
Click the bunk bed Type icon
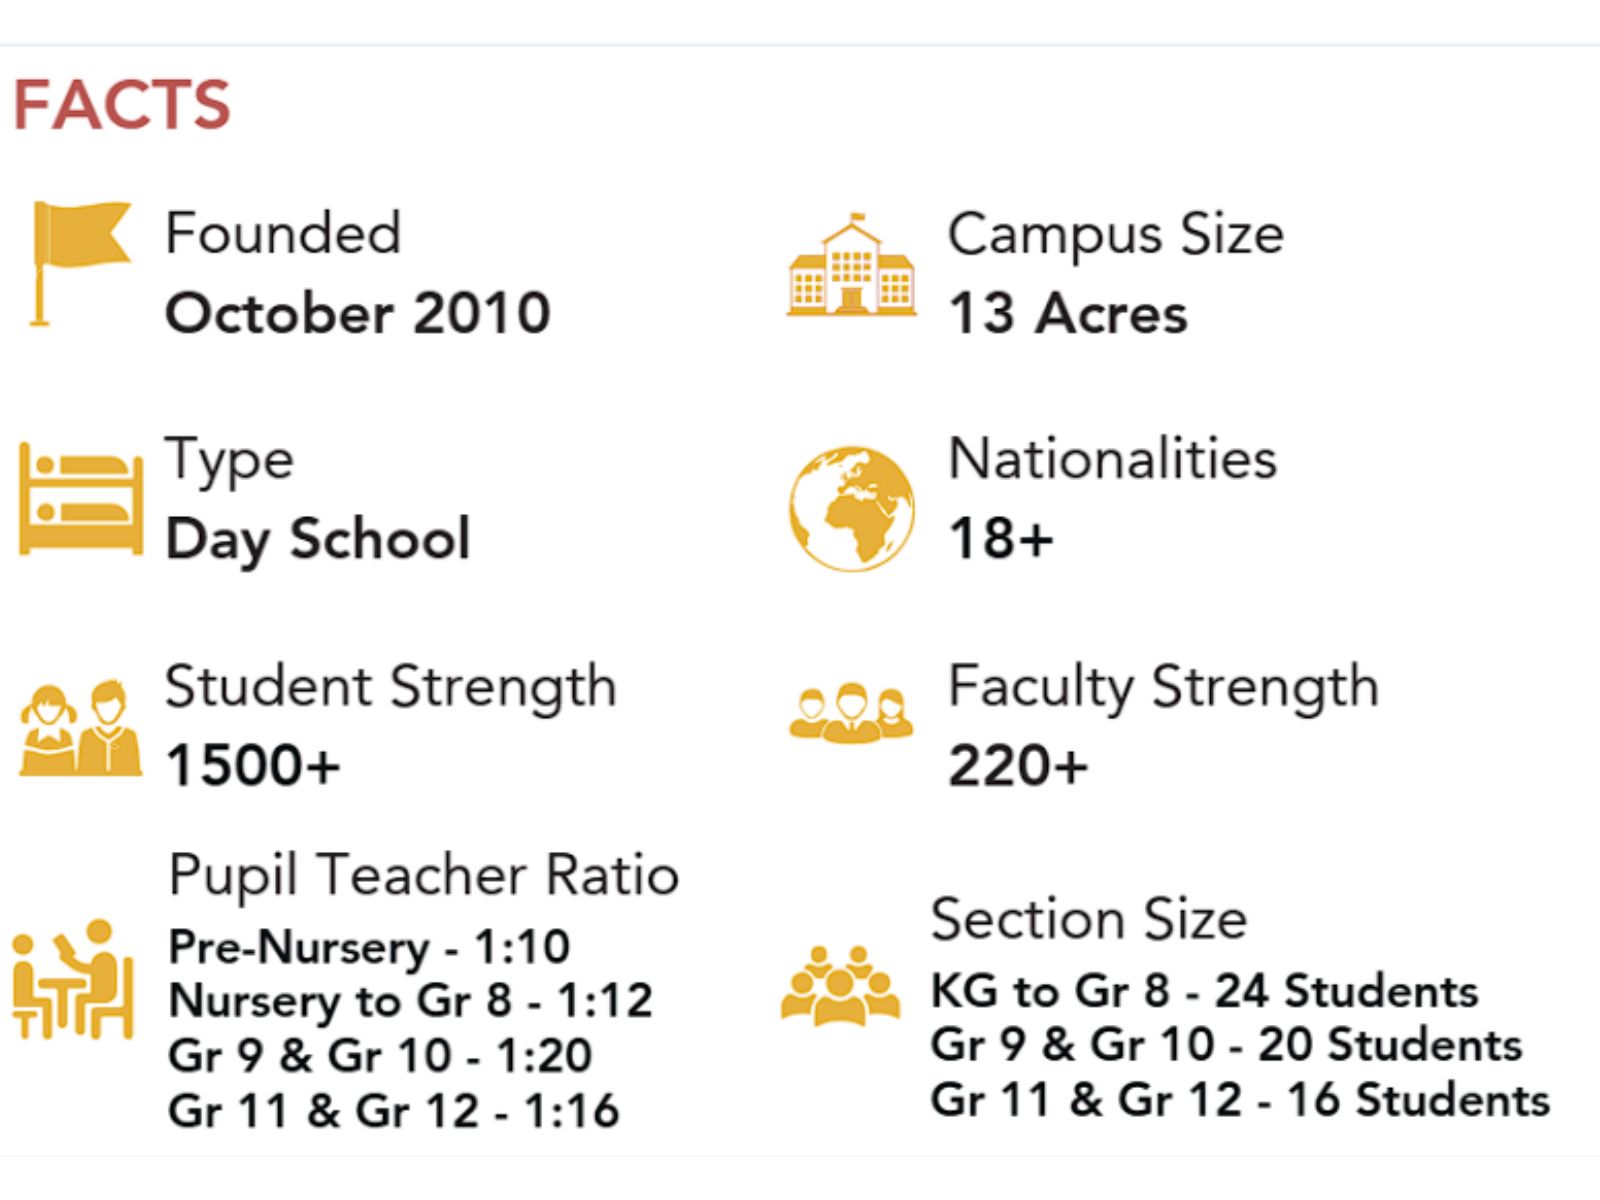[x=80, y=500]
